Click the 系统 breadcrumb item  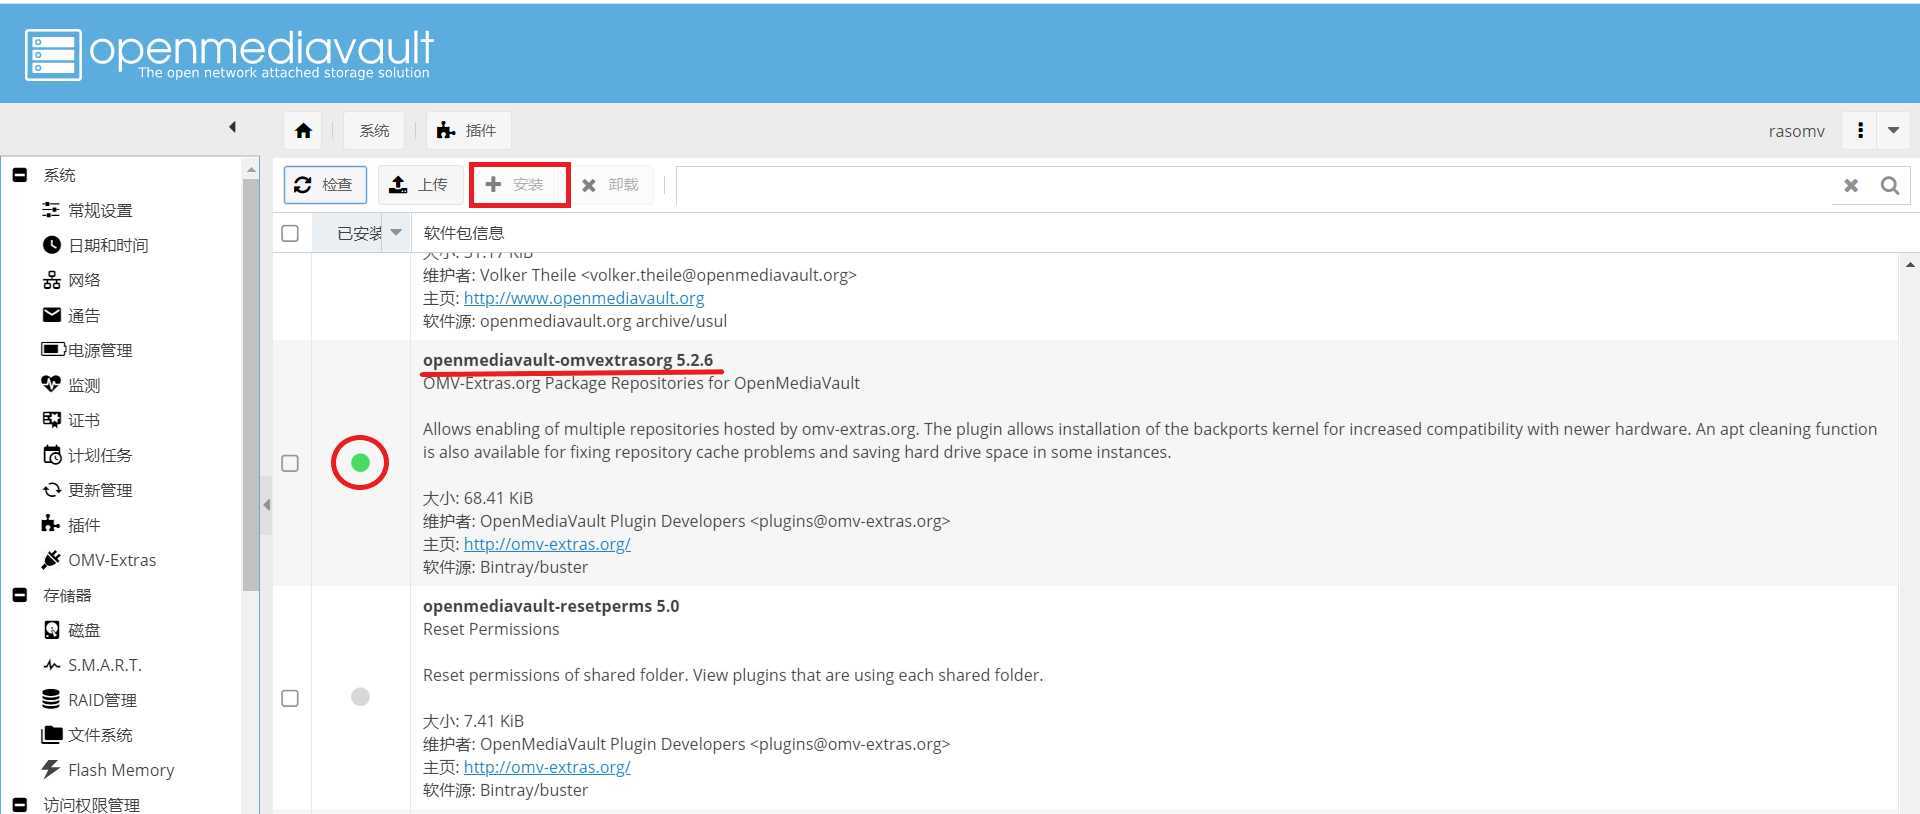[374, 131]
